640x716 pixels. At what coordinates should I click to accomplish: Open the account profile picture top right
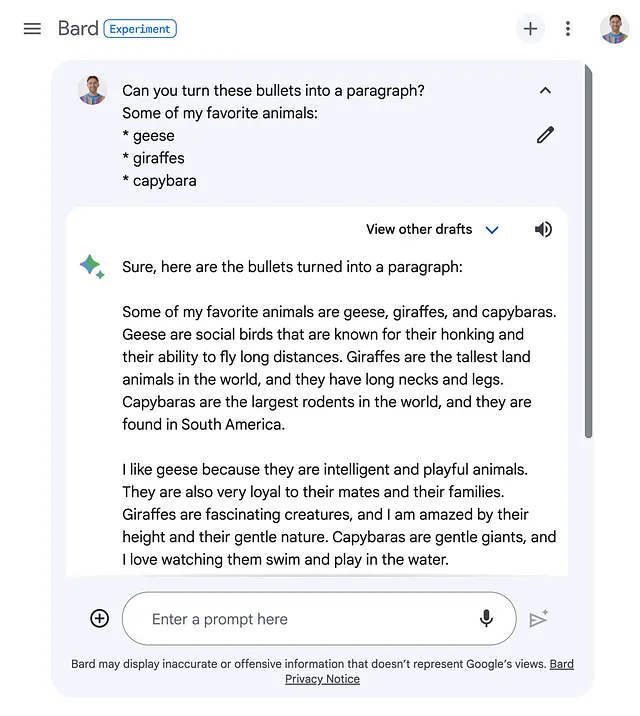click(614, 29)
